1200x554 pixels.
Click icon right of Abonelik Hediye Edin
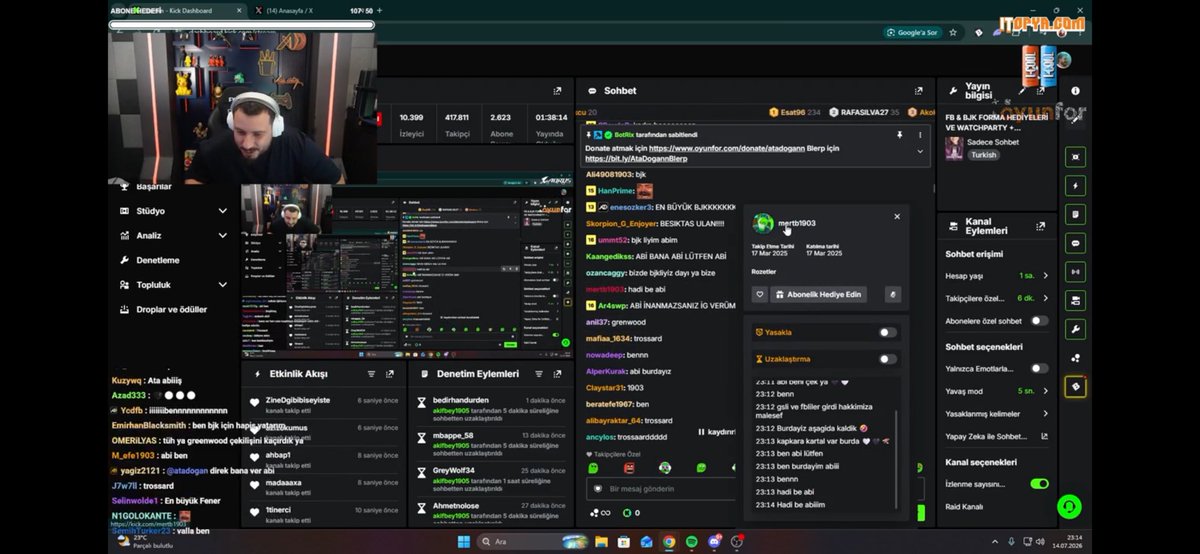(x=893, y=294)
